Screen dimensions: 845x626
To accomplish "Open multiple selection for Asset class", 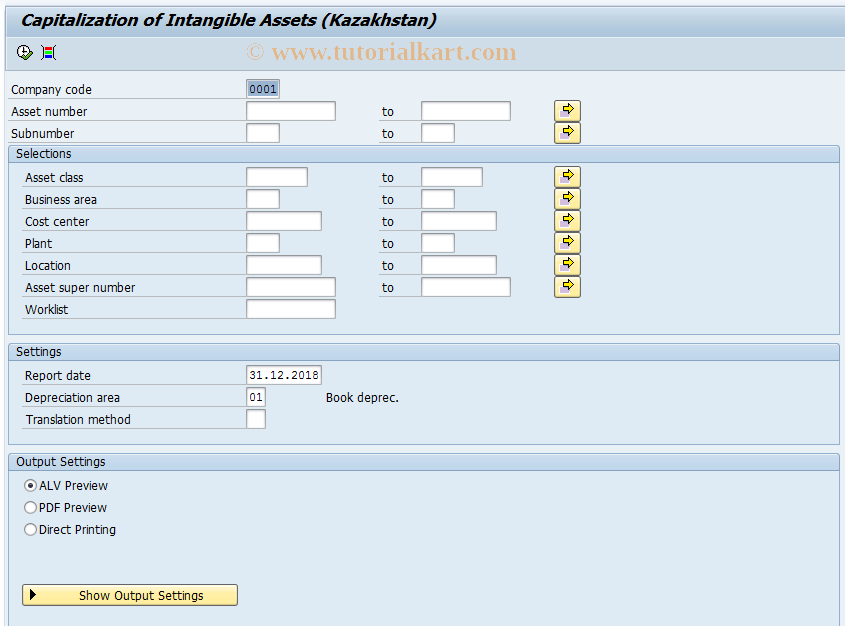I will tap(567, 177).
